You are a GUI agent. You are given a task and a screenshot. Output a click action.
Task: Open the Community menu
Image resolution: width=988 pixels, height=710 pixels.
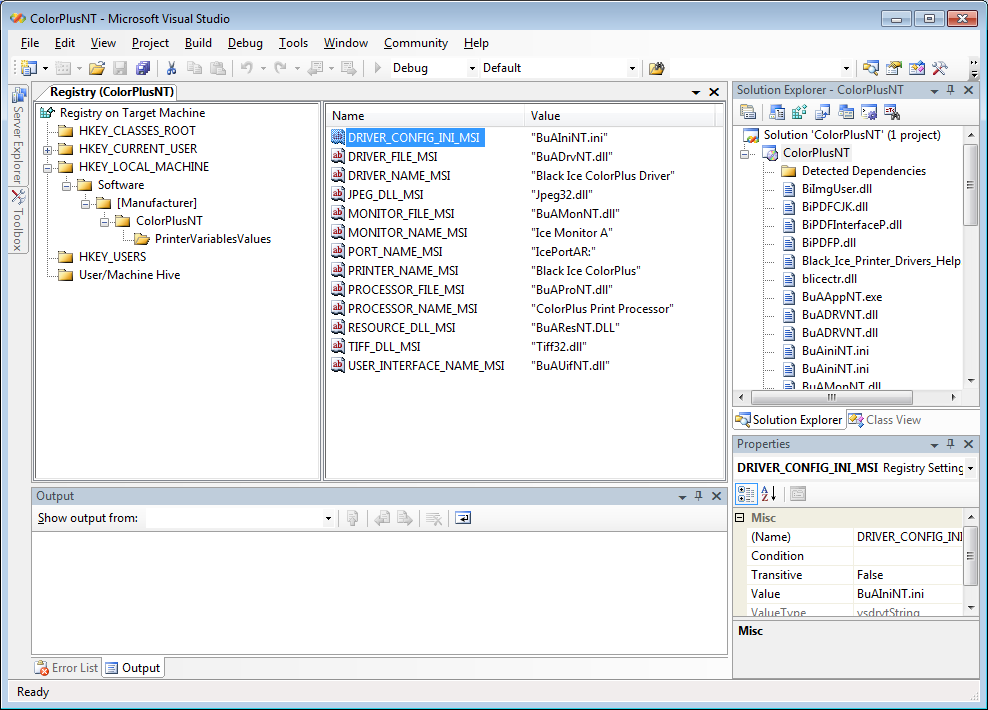416,43
